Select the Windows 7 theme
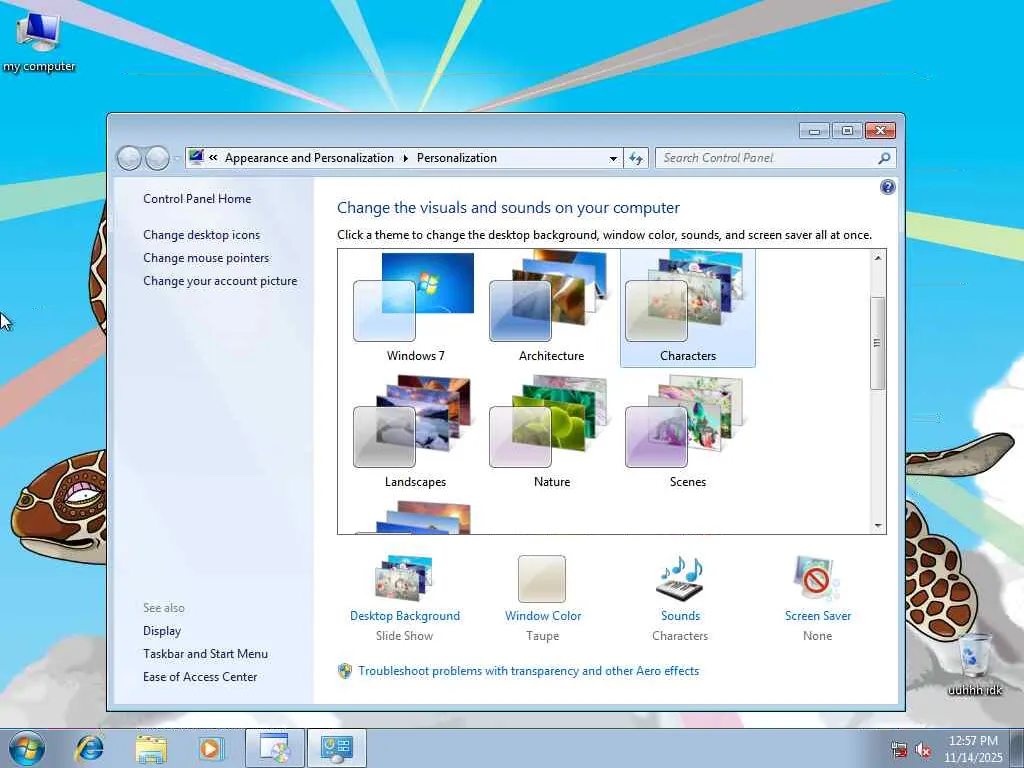The width and height of the screenshot is (1024, 768). coord(415,307)
